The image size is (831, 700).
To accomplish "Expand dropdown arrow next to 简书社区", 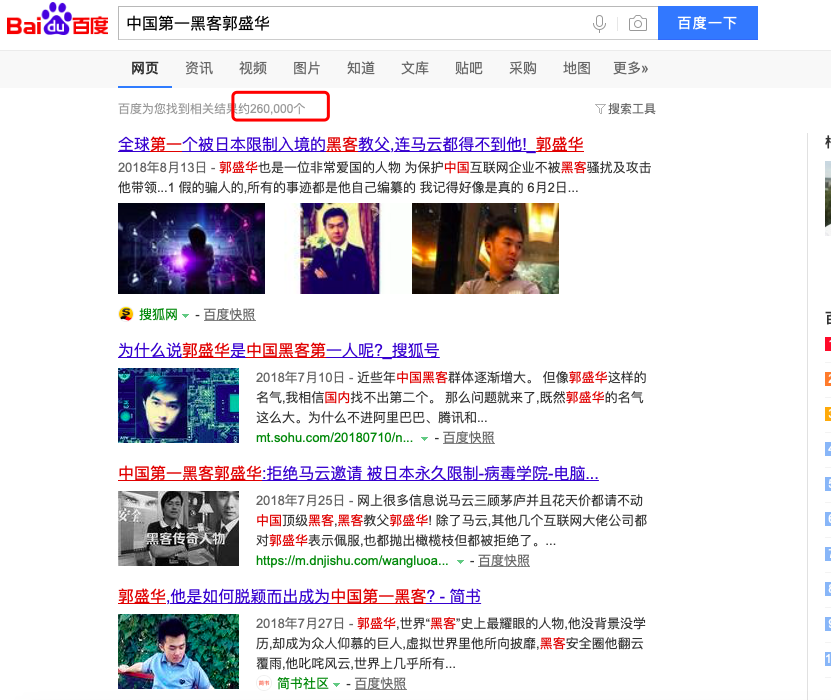I will pos(337,685).
